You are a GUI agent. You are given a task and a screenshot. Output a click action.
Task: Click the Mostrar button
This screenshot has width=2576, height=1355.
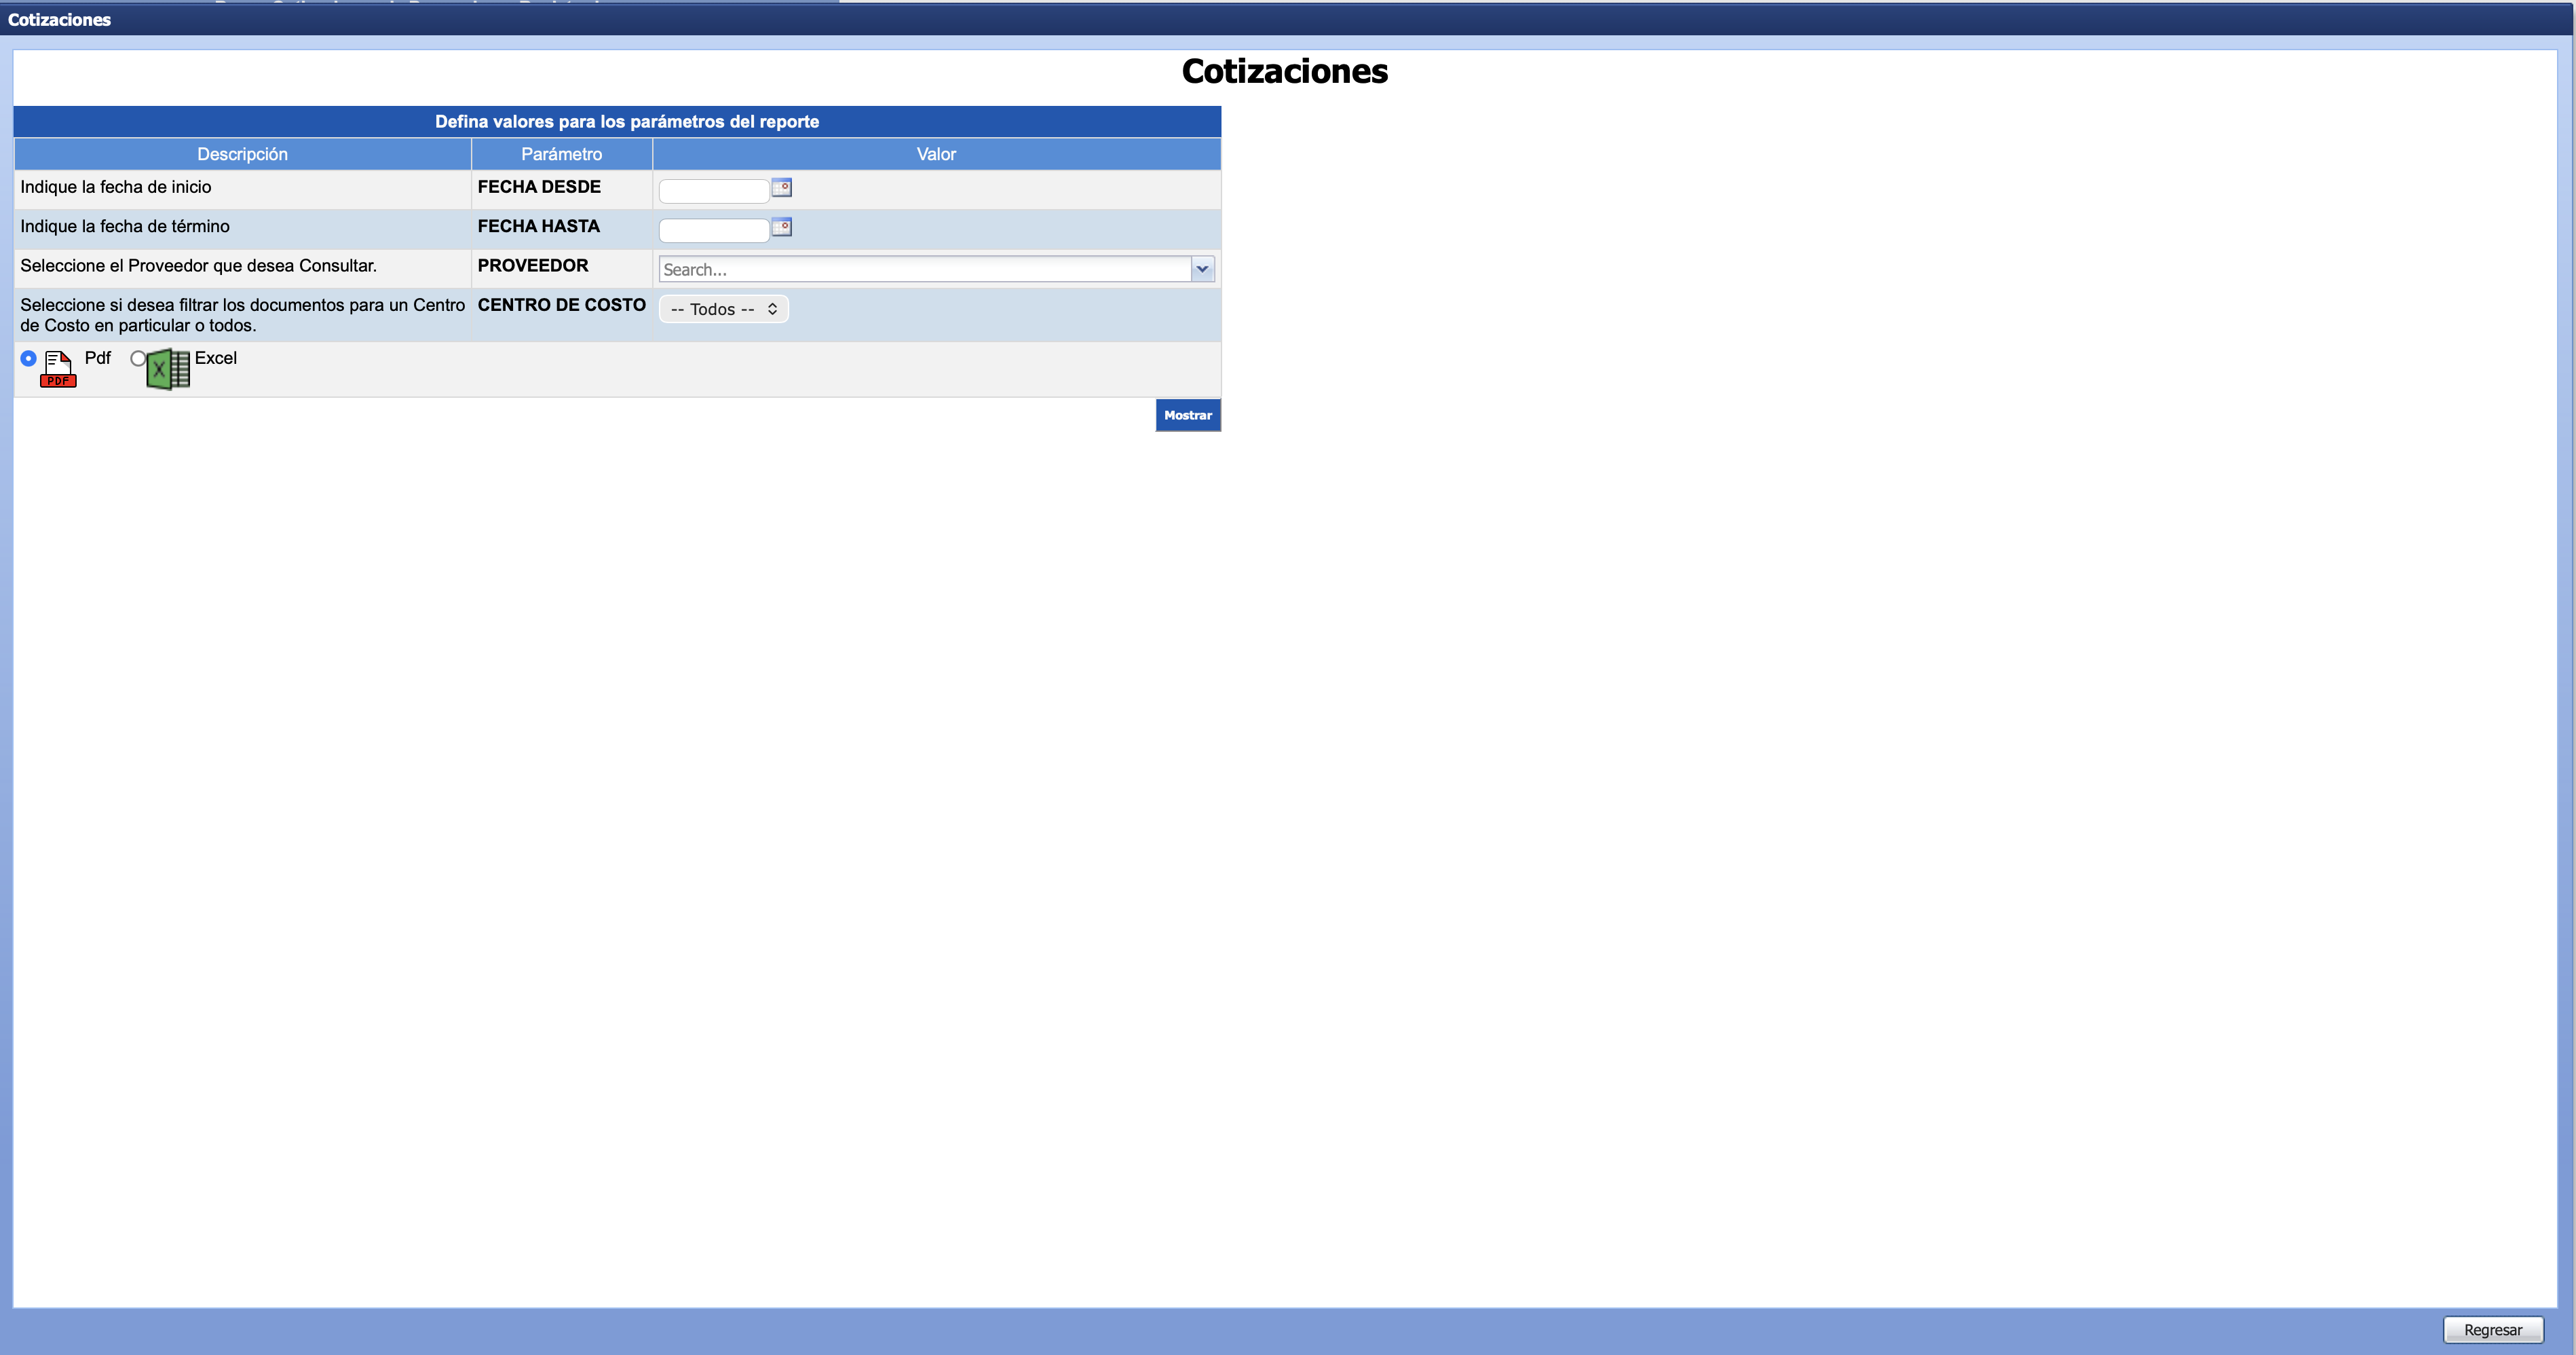point(1187,415)
